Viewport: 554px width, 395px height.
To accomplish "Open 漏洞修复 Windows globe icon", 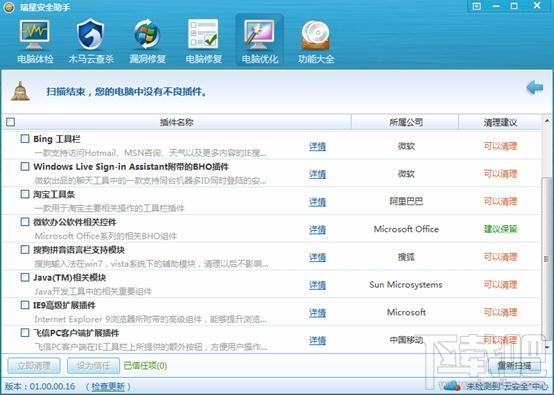I will point(147,35).
